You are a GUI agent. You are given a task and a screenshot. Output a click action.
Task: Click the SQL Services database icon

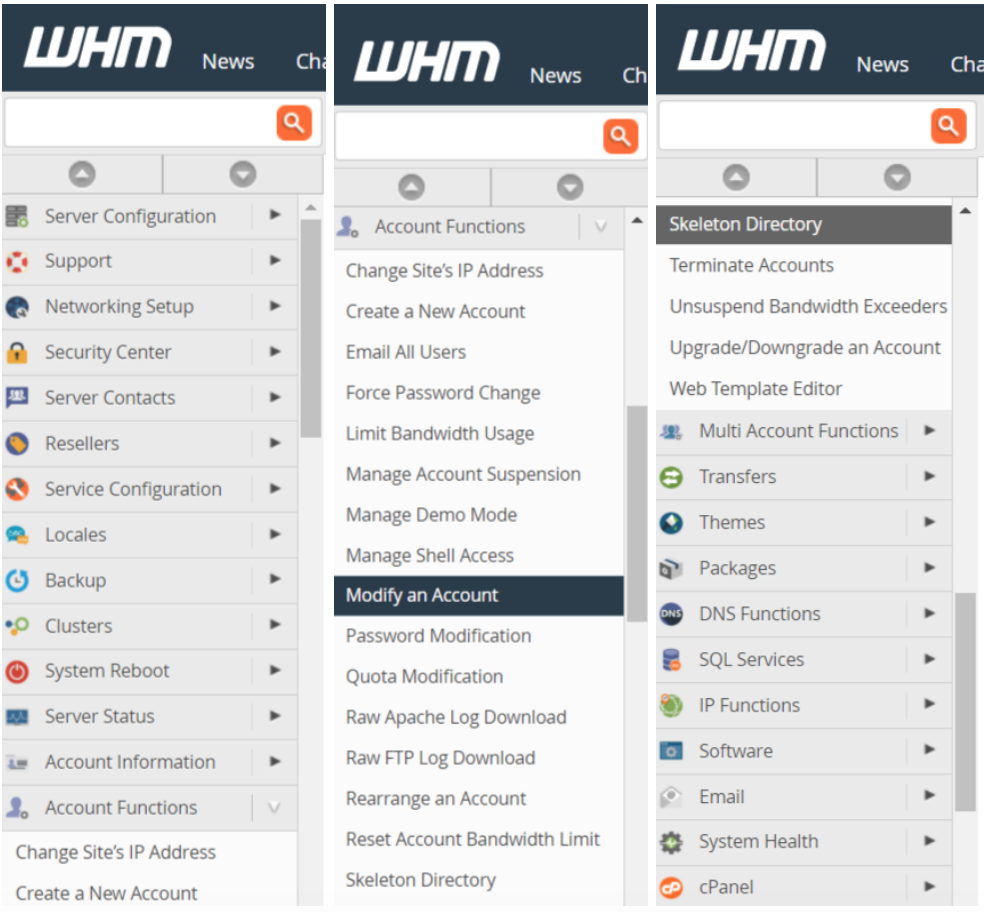(x=671, y=659)
